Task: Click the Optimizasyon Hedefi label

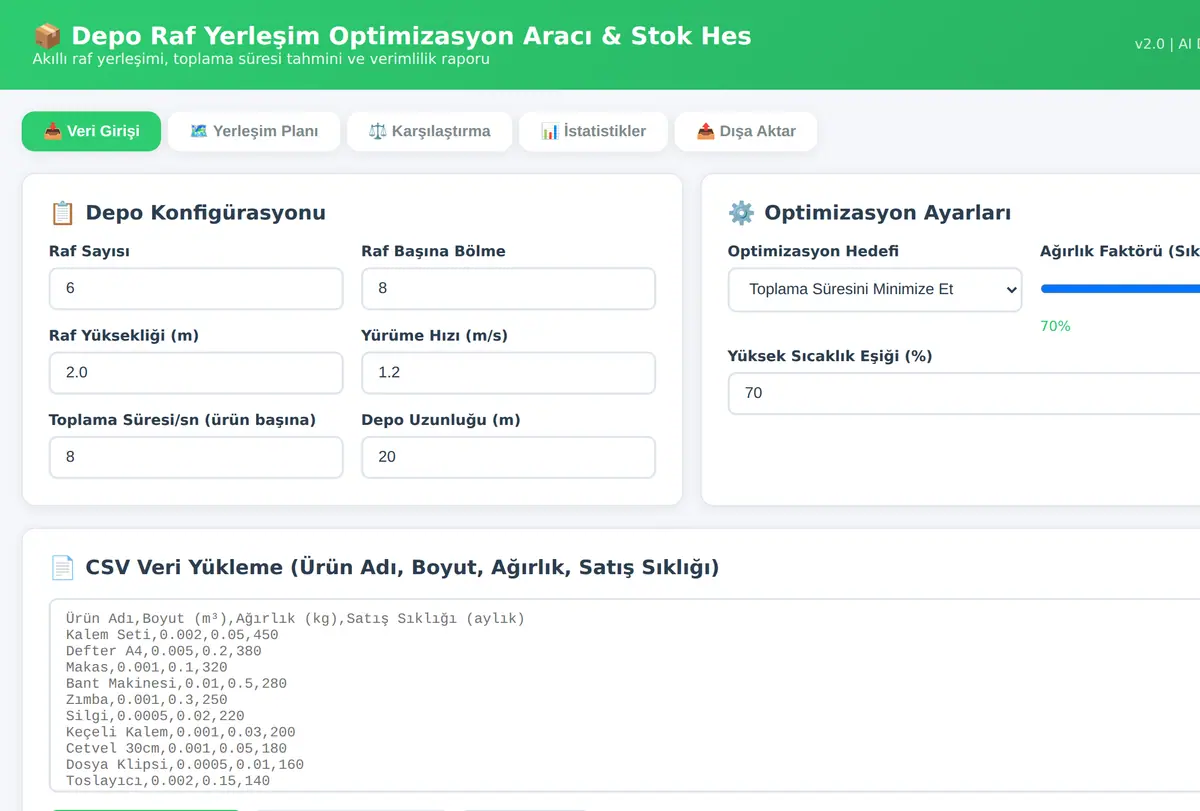Action: click(x=813, y=251)
